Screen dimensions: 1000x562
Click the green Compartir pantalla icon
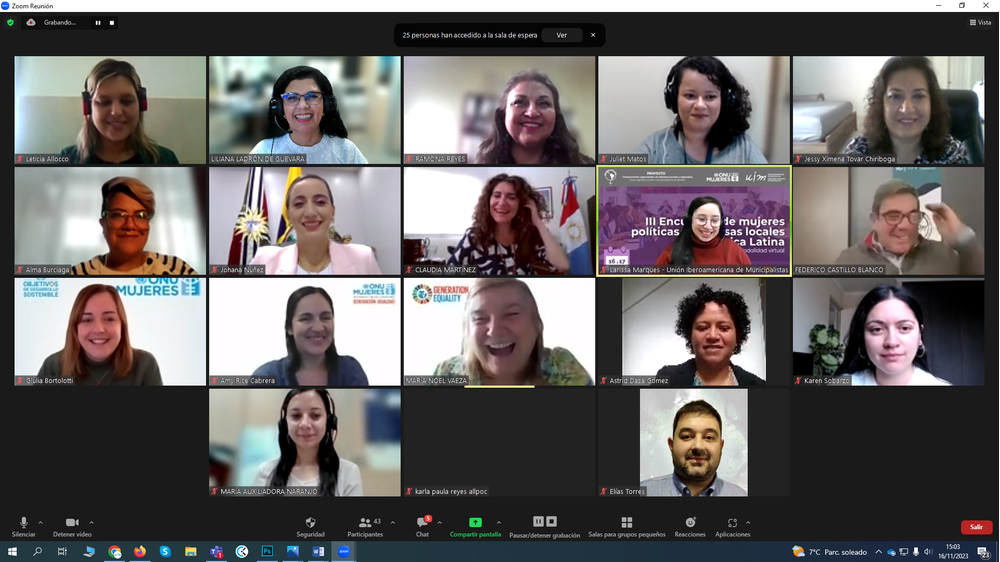click(475, 523)
